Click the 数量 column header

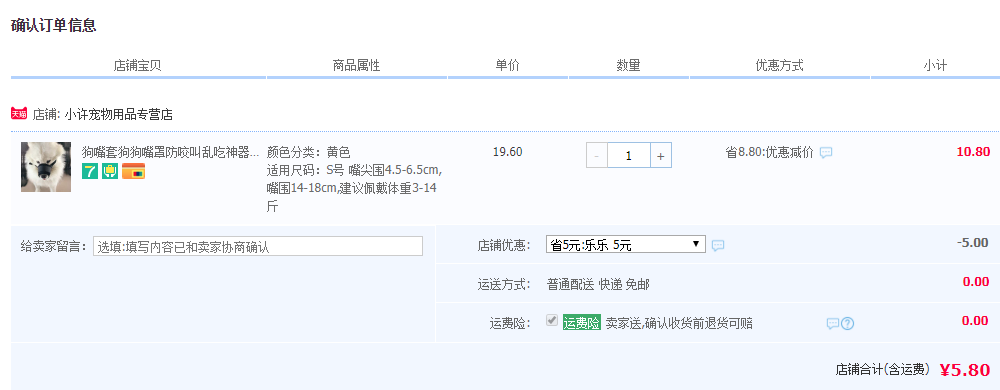628,65
